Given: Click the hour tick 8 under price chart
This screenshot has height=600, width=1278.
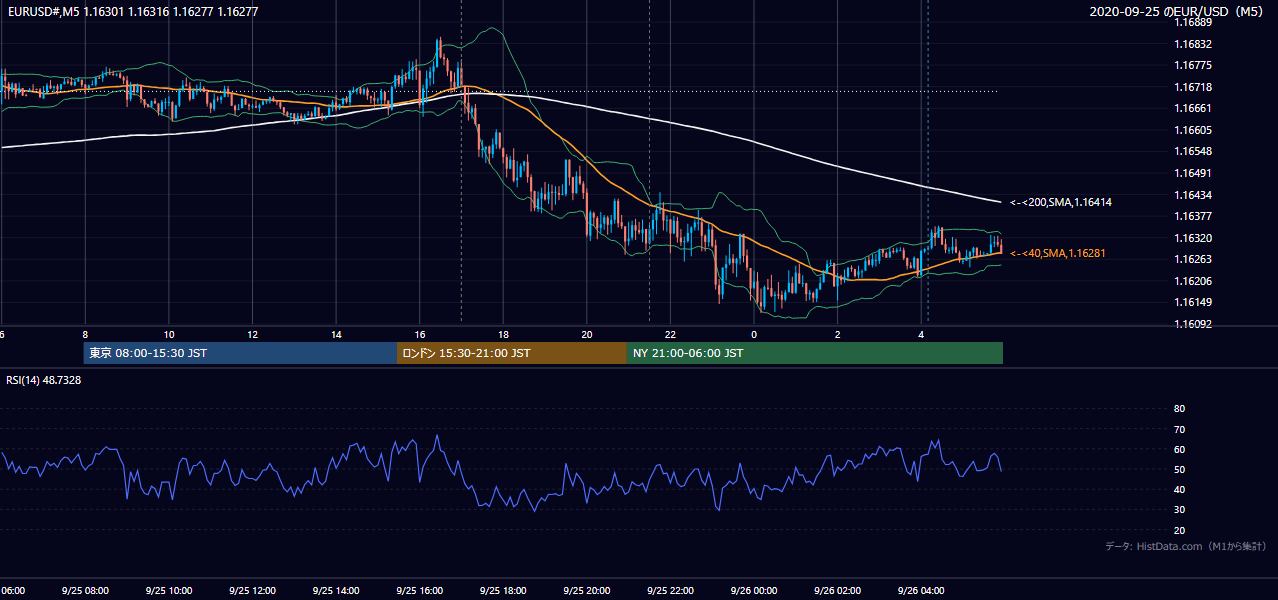Looking at the screenshot, I should (x=85, y=334).
